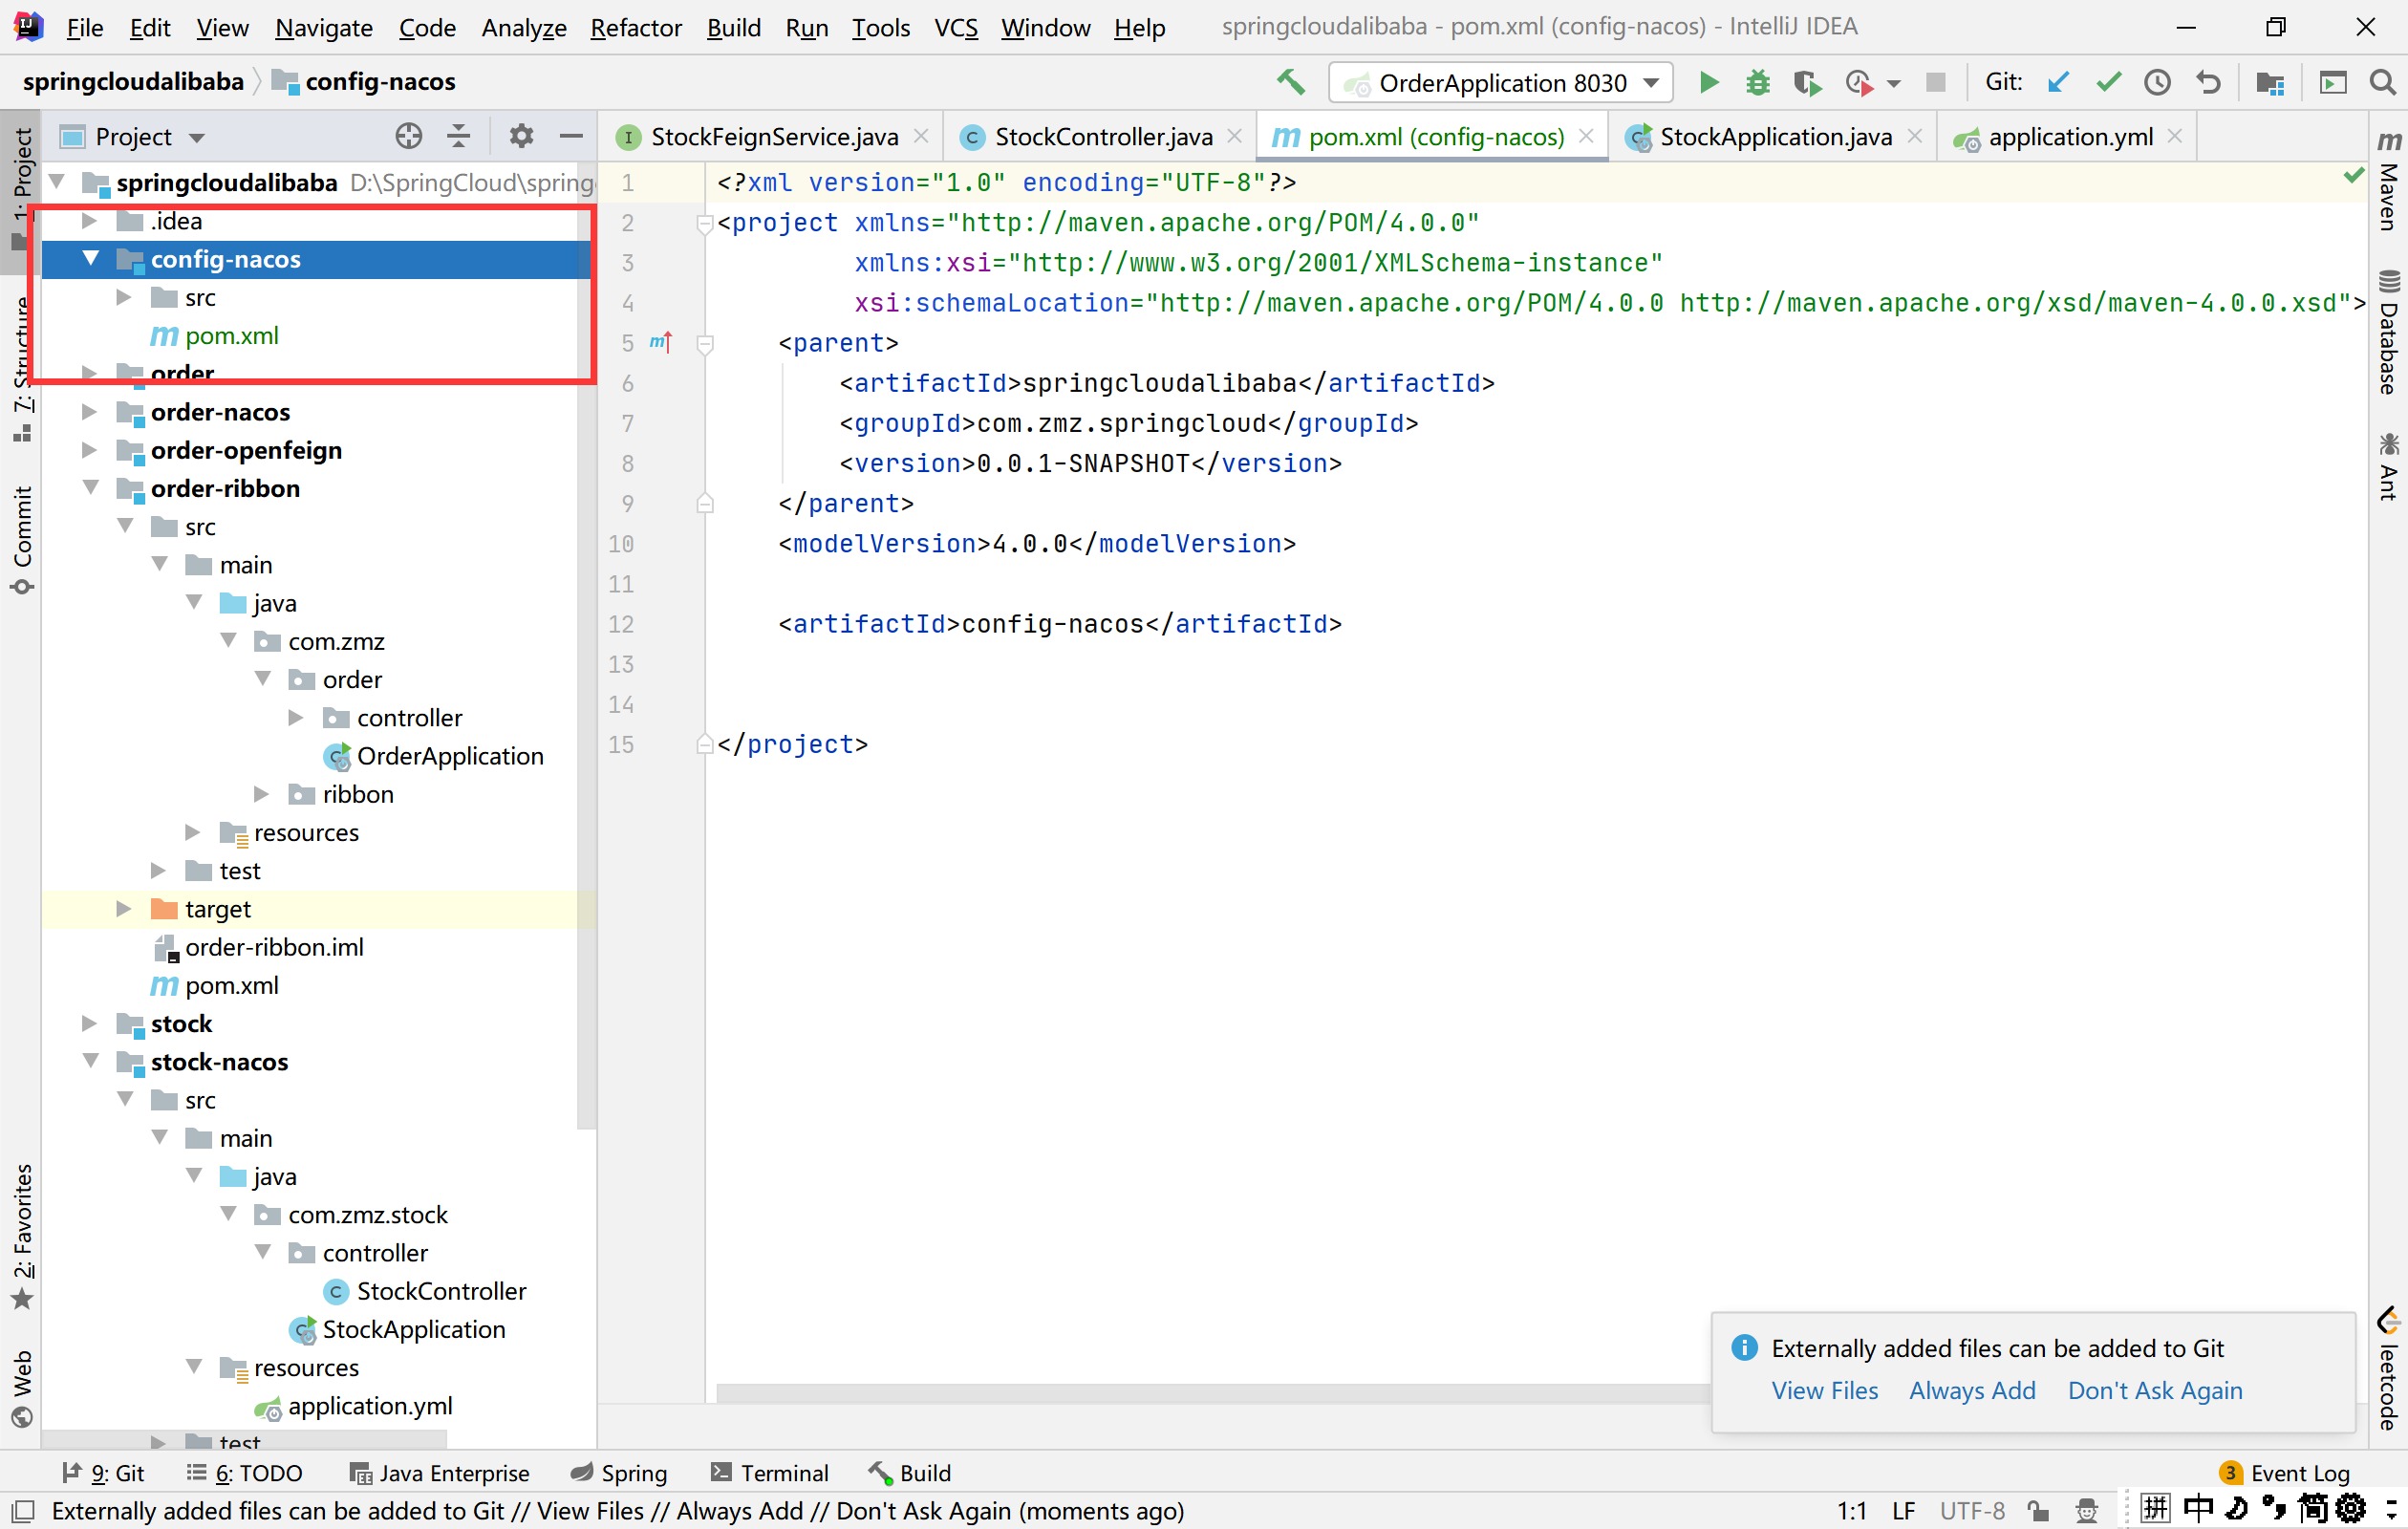Click the Search Everywhere magnifier icon

click(2383, 82)
